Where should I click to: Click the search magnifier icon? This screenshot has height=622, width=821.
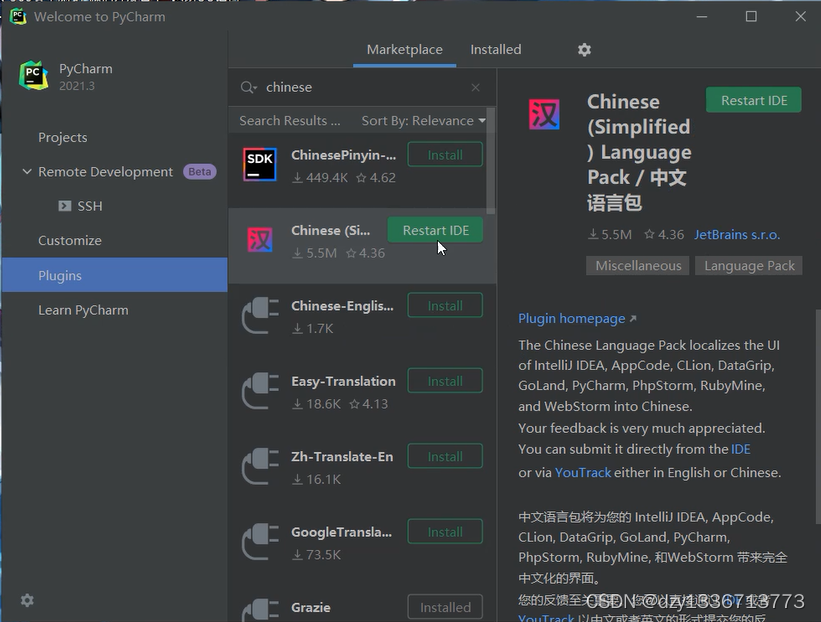(248, 87)
